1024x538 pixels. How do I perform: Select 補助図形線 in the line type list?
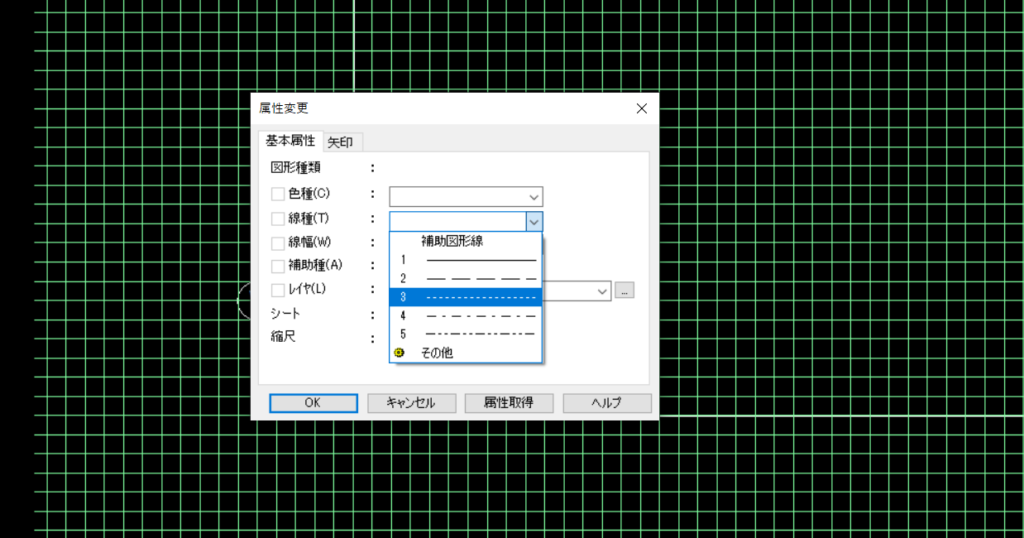pyautogui.click(x=466, y=241)
